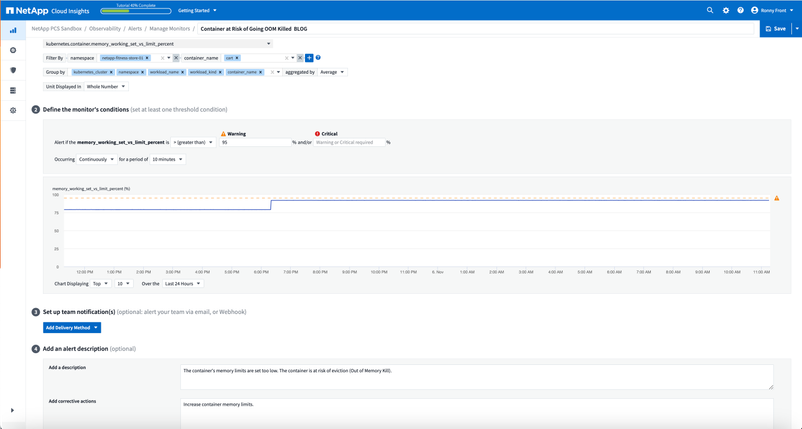Click the shield icon in the left sidebar

coord(13,70)
